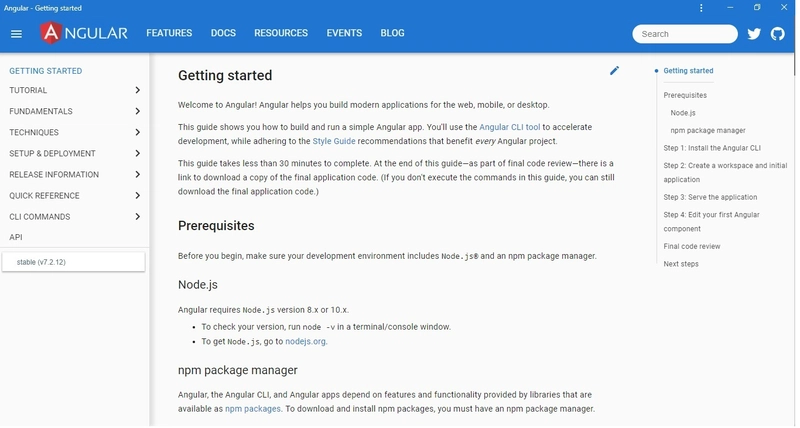Expand Setup & Deployment chevron
This screenshot has height=428, width=800.
pyautogui.click(x=137, y=153)
